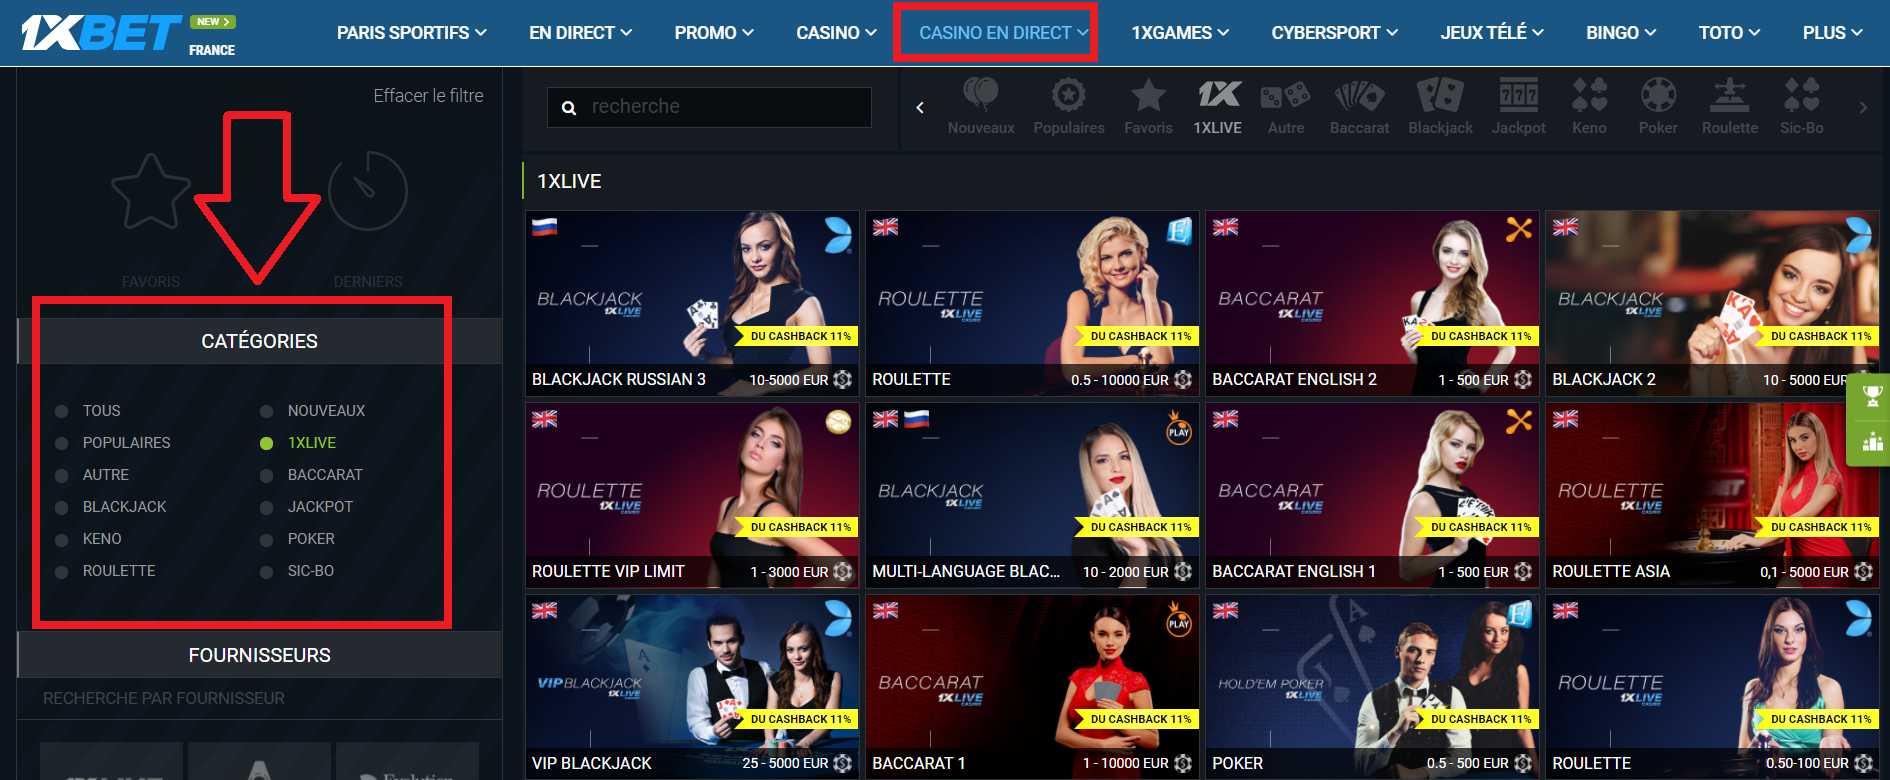Select the 1XLIVE category icon
The image size is (1890, 780).
(1219, 95)
